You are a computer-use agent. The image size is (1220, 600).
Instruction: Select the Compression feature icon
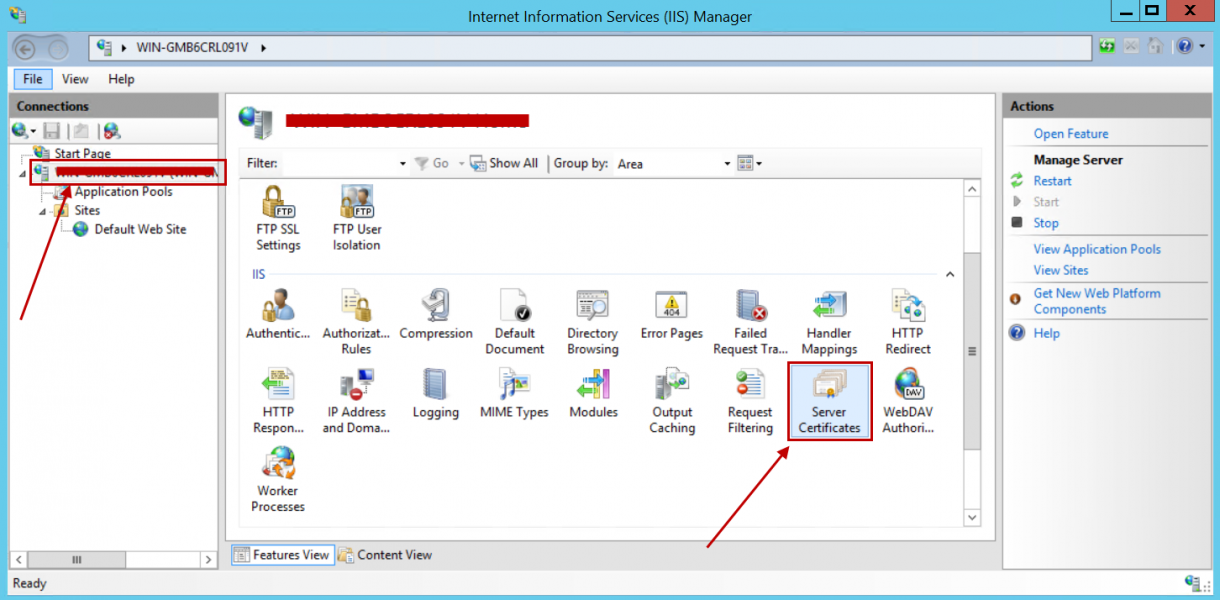click(x=436, y=315)
